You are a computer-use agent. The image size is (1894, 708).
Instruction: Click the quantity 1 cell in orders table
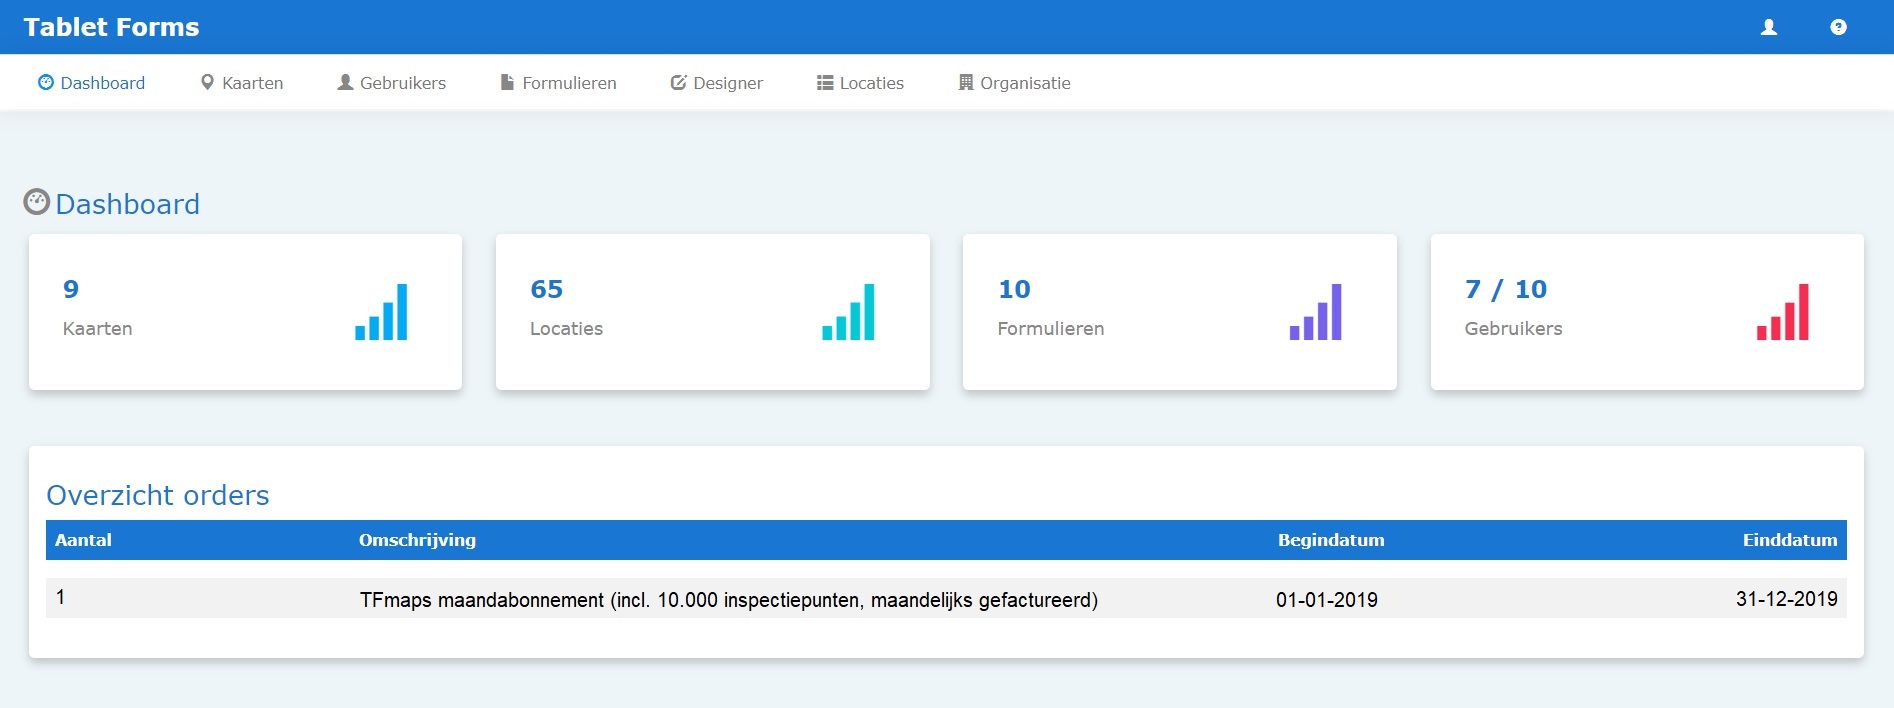coord(61,597)
